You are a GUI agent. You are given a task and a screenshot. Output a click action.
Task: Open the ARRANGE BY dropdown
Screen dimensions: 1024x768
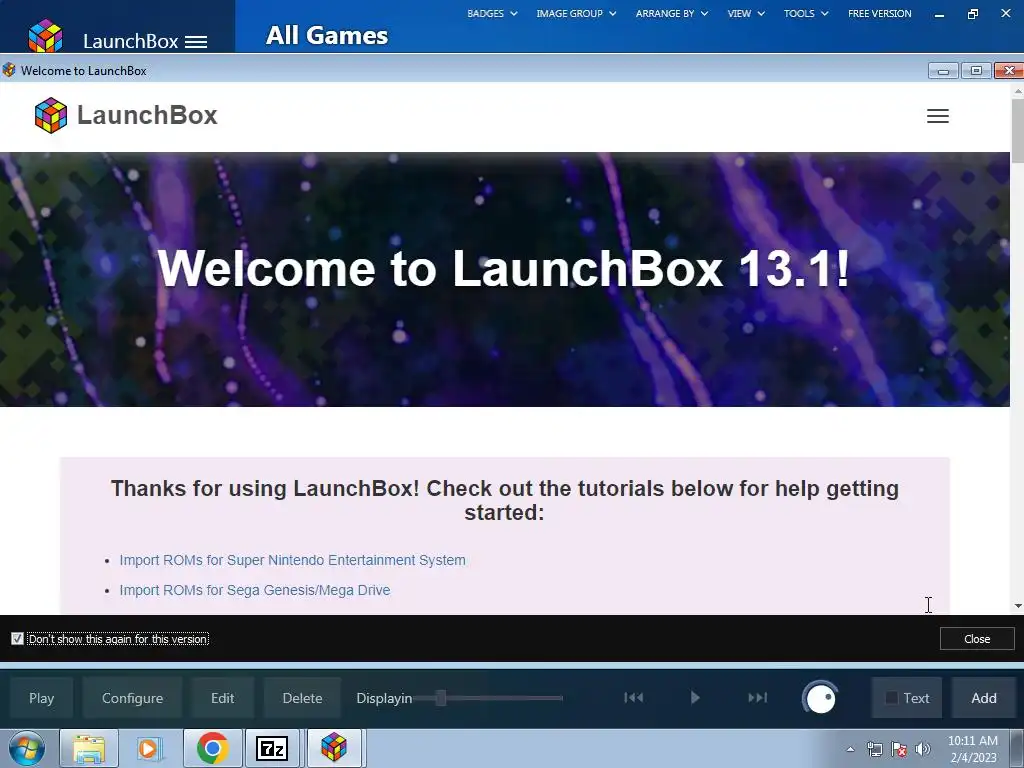[x=671, y=13]
